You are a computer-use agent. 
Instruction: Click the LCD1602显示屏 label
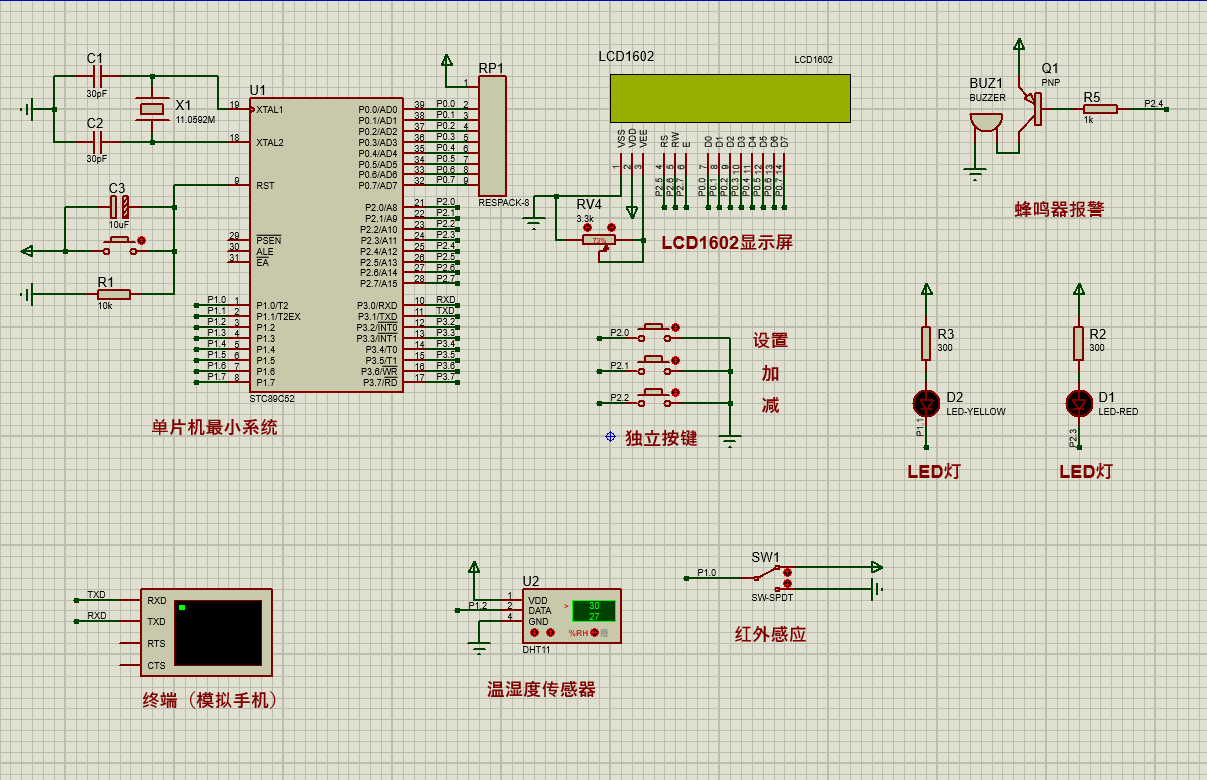(x=727, y=242)
